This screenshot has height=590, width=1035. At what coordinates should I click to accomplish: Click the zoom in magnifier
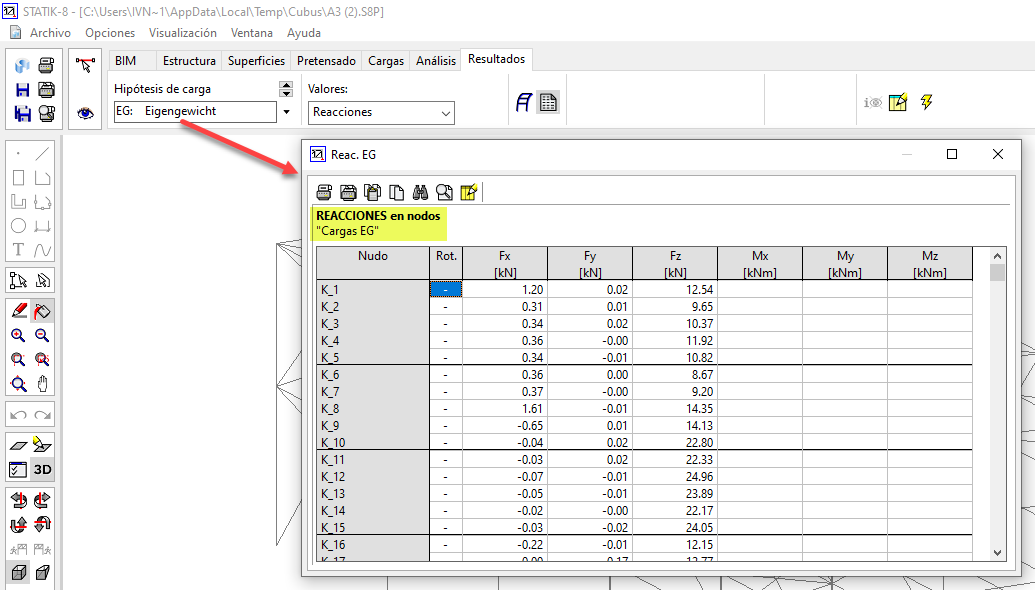point(18,335)
